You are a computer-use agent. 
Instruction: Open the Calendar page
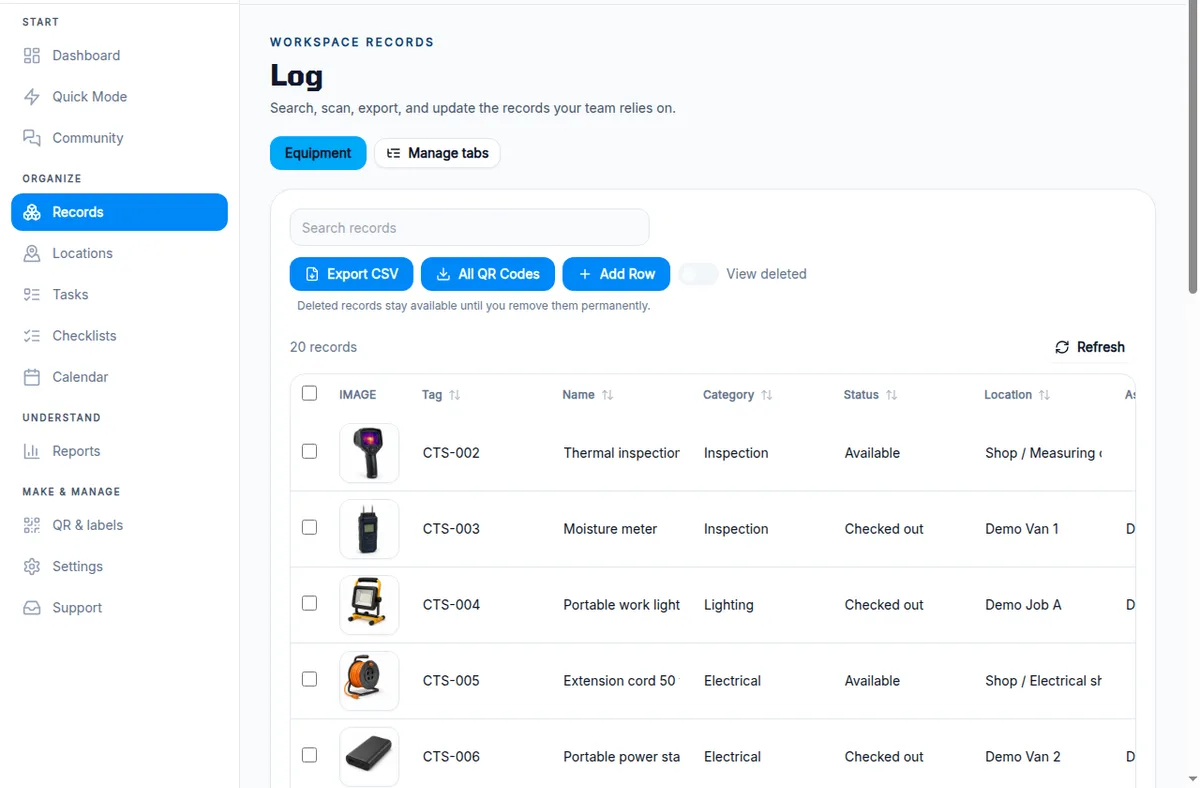point(119,377)
